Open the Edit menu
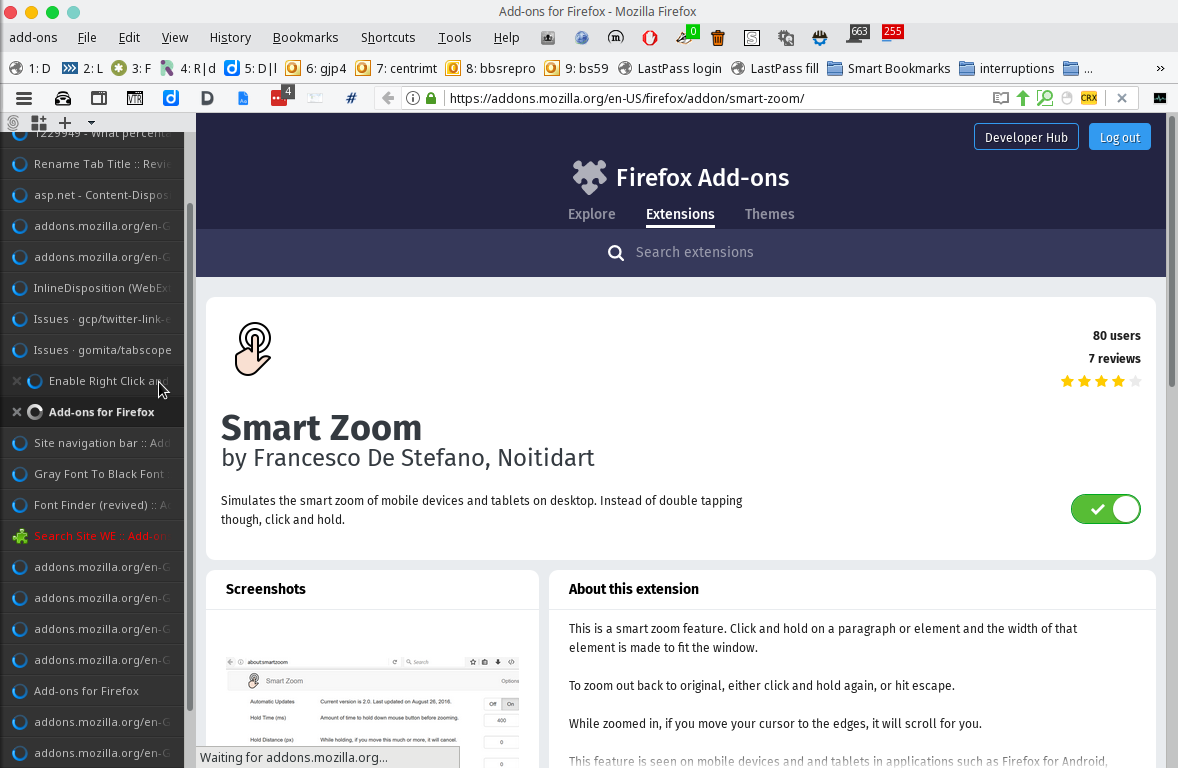Viewport: 1178px width, 768px height. (129, 38)
